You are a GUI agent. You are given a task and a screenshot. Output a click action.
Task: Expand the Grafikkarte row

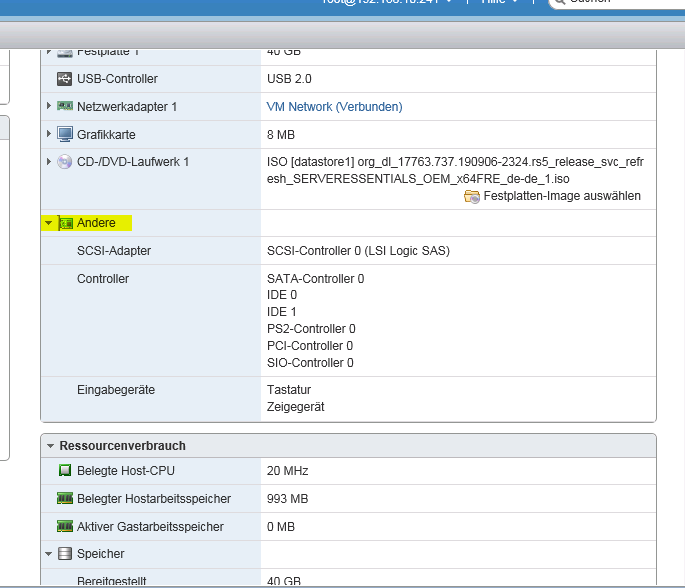(x=48, y=134)
